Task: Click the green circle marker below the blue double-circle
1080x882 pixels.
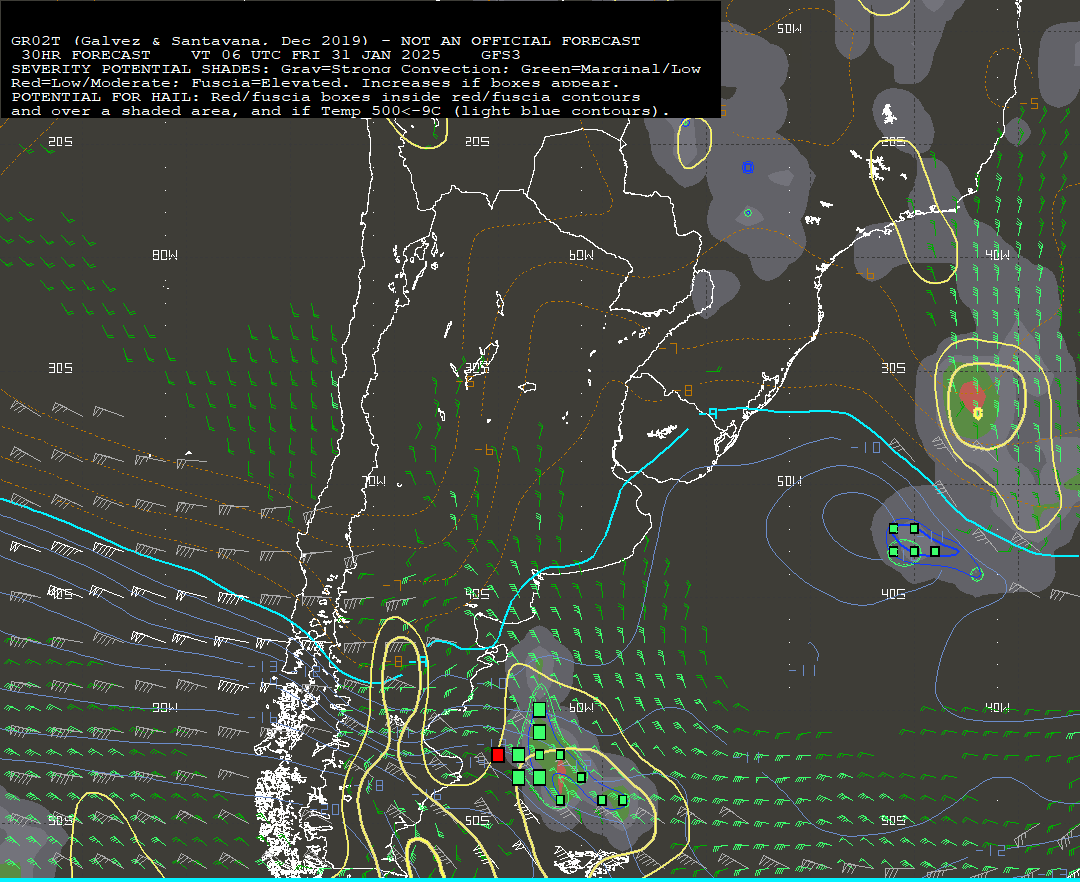Action: point(748,213)
